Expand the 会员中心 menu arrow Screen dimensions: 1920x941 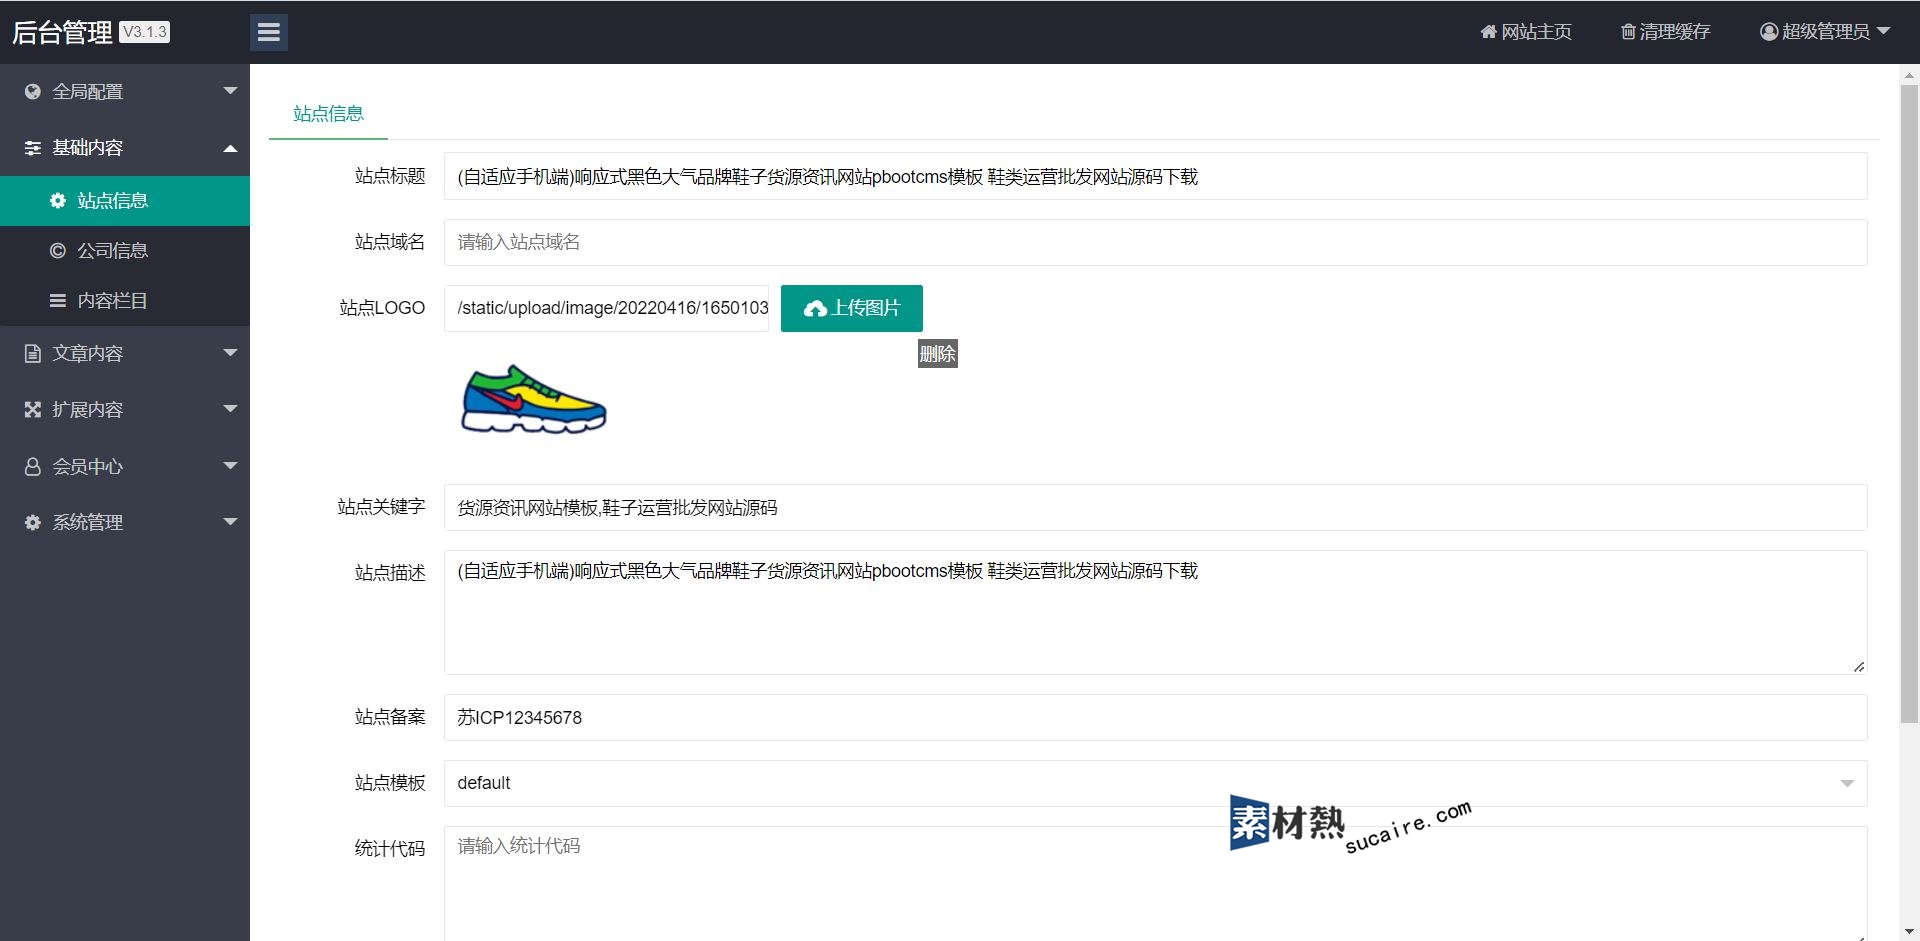[x=230, y=466]
